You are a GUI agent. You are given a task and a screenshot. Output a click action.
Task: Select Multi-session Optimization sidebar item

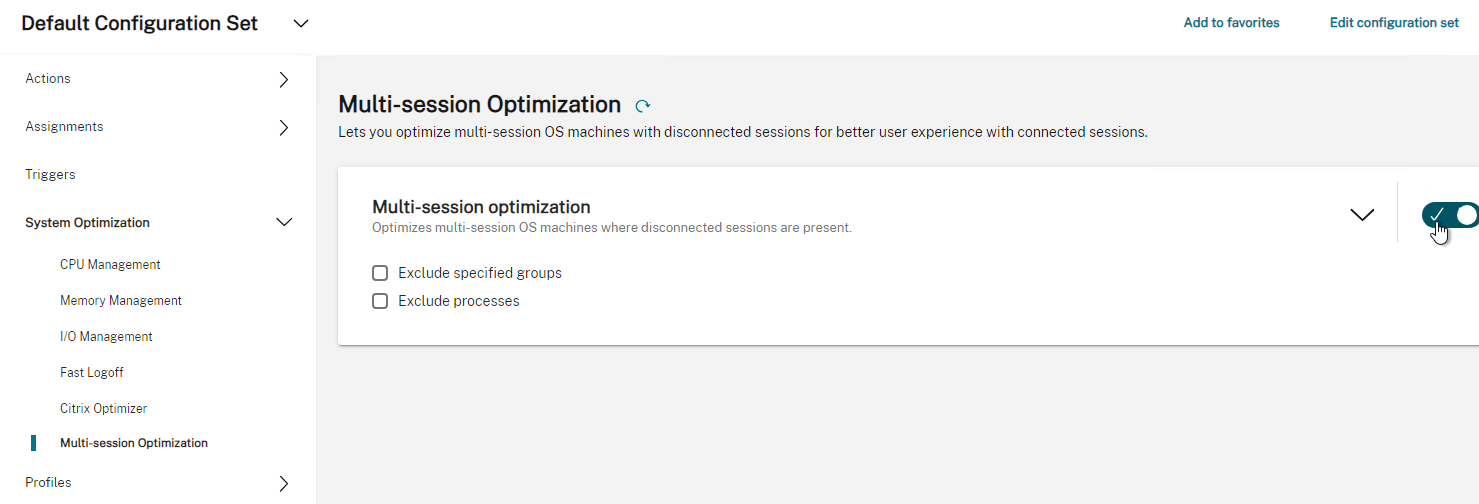134,443
